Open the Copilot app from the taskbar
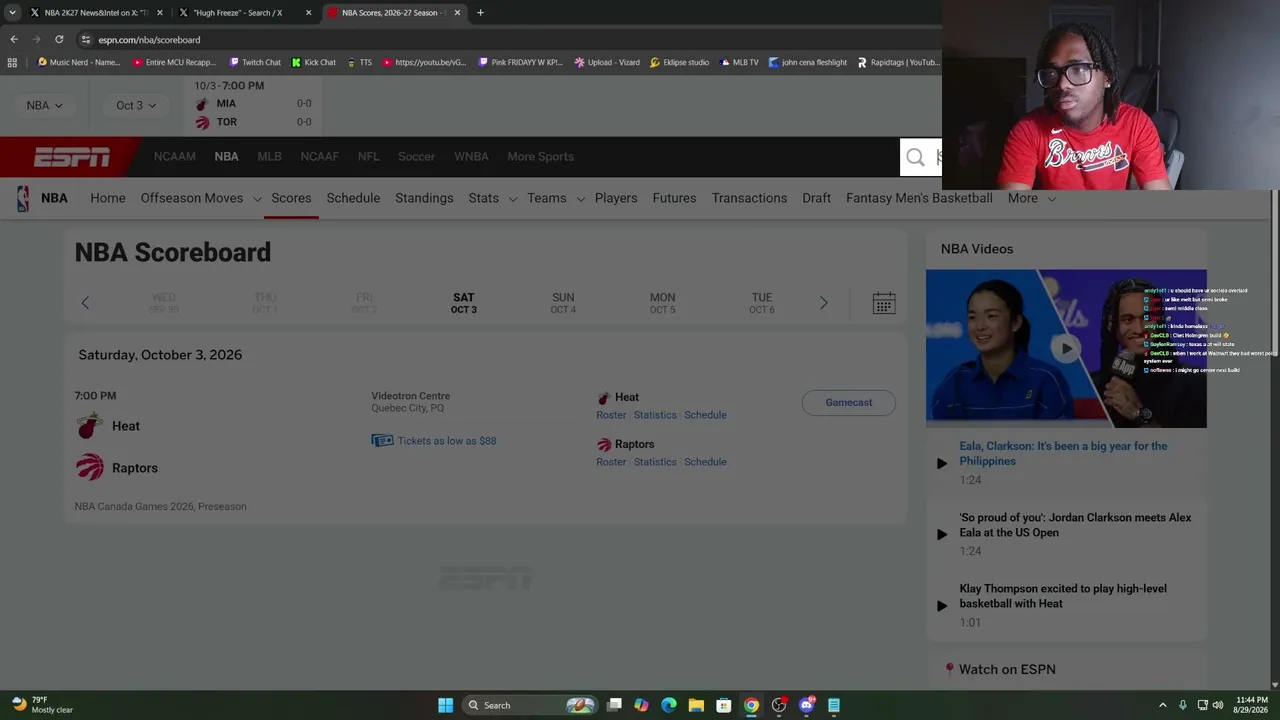Viewport: 1280px width, 720px height. (x=641, y=705)
